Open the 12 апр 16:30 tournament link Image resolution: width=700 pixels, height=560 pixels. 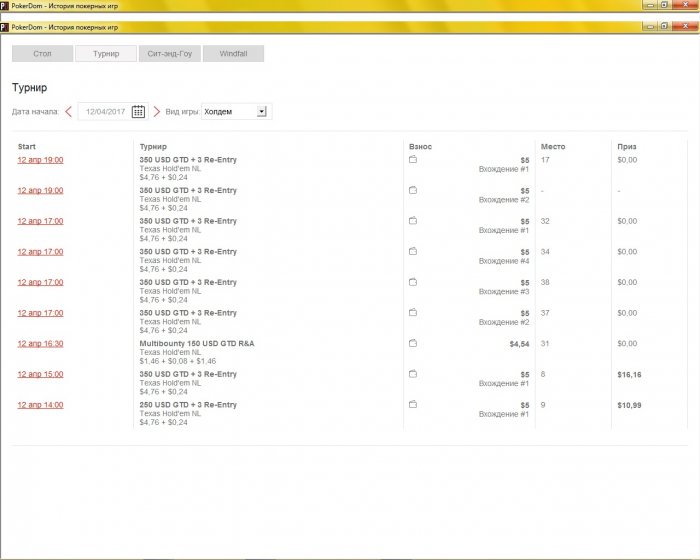(x=40, y=344)
